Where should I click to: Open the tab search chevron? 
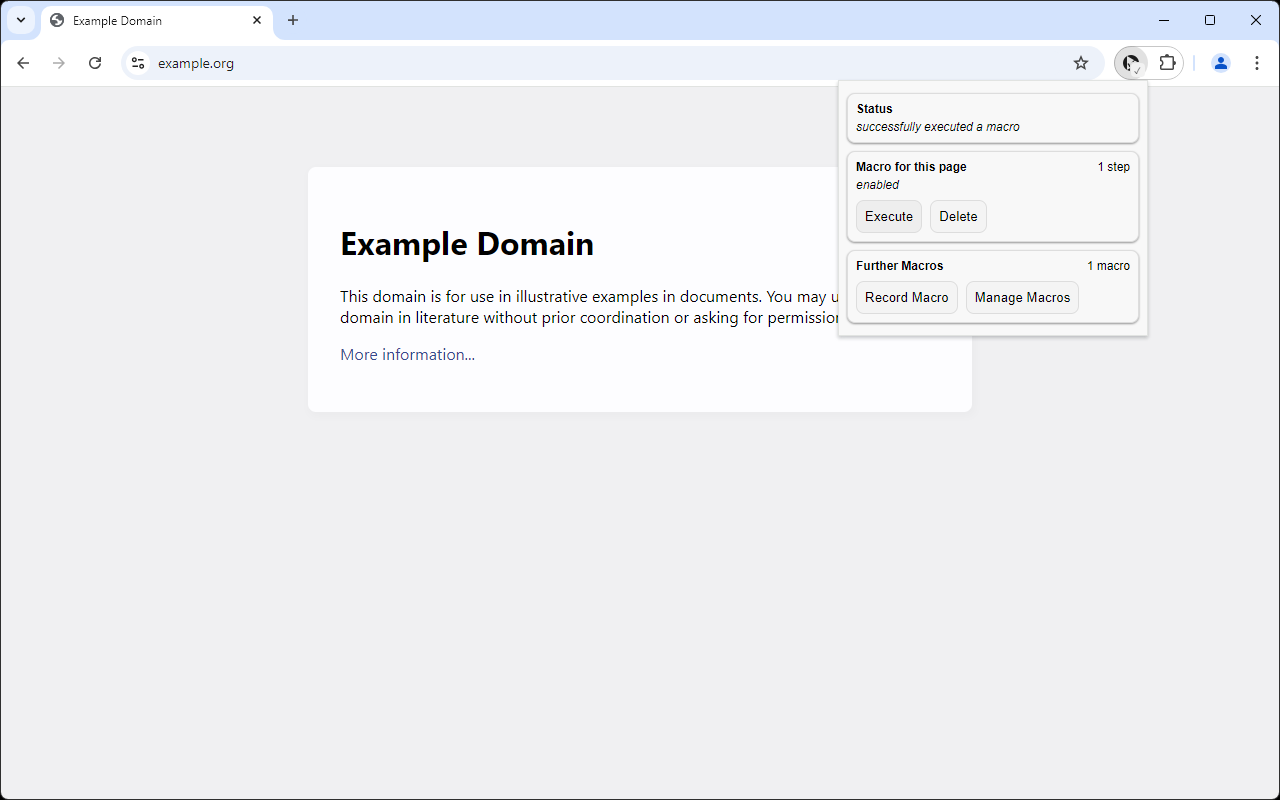click(20, 20)
